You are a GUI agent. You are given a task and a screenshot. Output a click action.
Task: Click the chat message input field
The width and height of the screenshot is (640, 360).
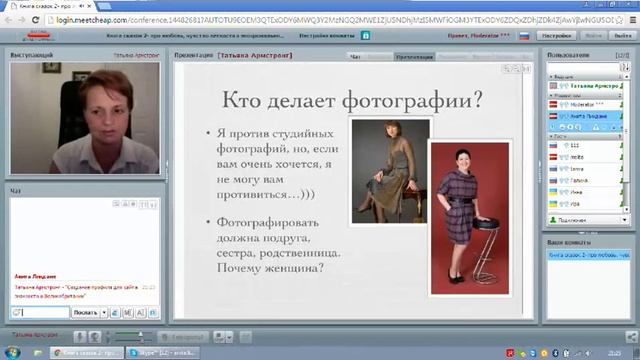pyautogui.click(x=40, y=313)
